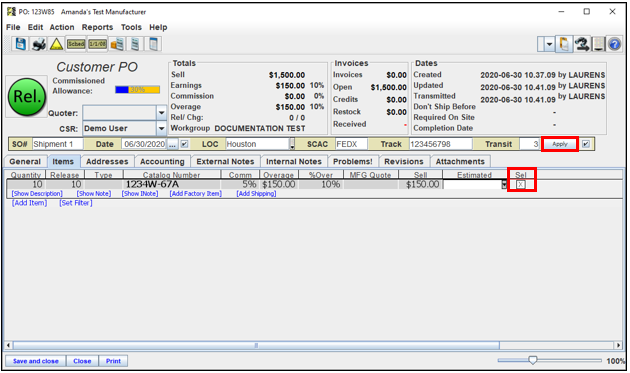630x373 pixels.
Task: Click the orange box with documents icon
Action: 117,44
